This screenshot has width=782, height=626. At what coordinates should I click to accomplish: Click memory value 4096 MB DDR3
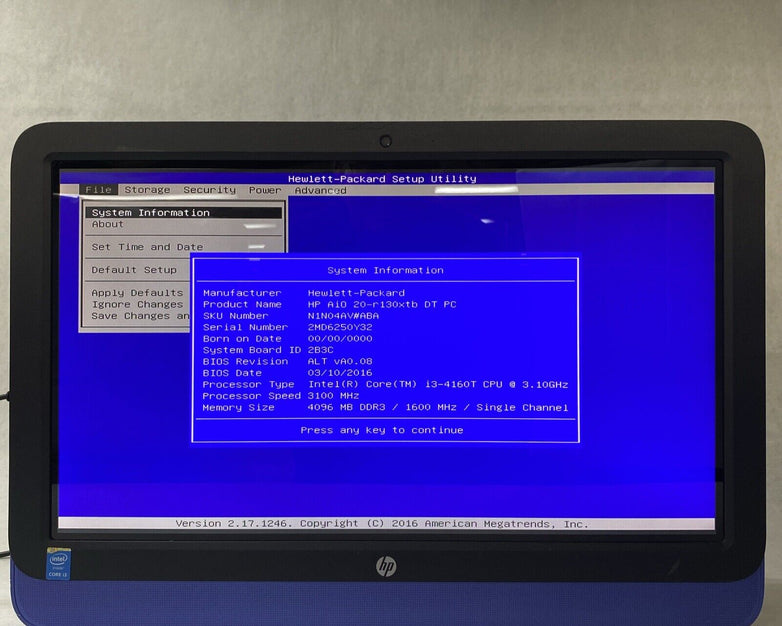point(438,408)
